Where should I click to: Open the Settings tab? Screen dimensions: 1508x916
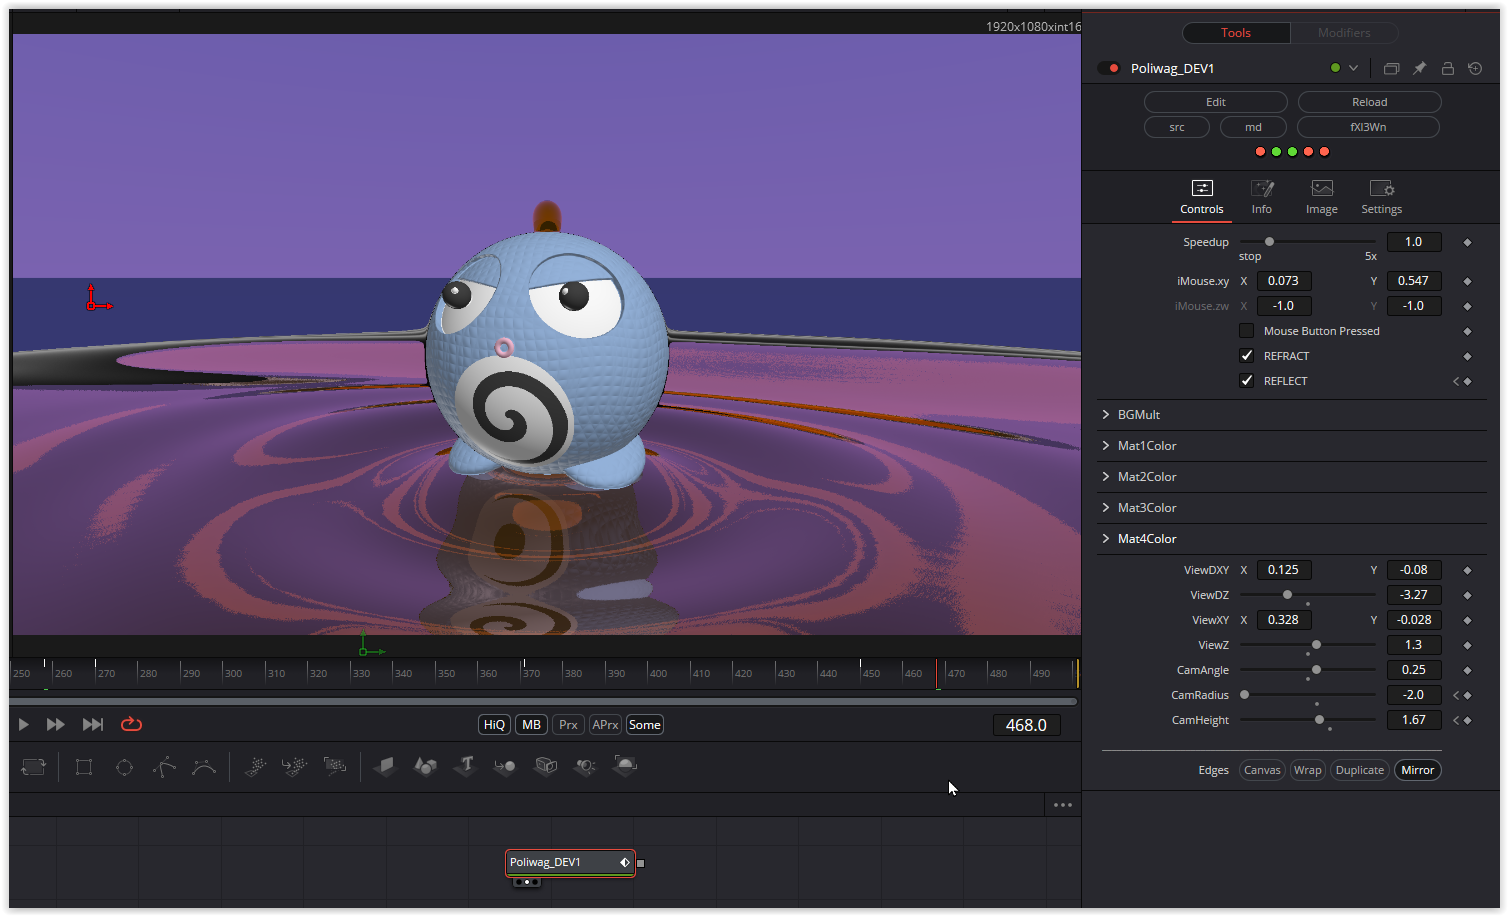[x=1382, y=198]
